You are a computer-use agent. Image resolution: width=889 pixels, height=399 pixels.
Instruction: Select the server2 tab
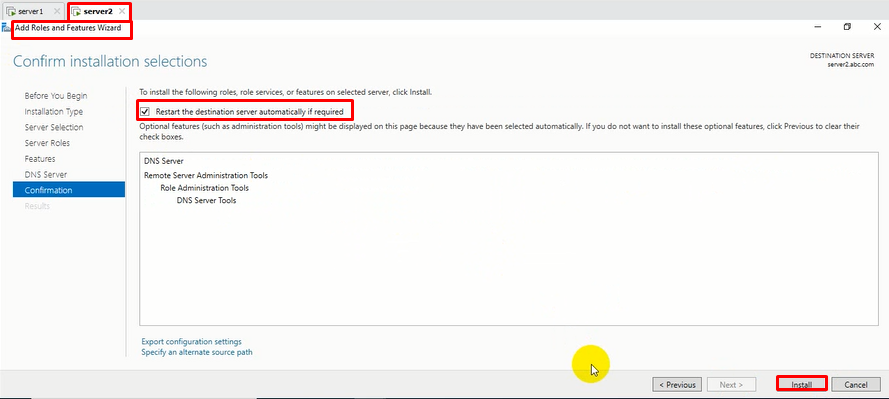pyautogui.click(x=98, y=11)
